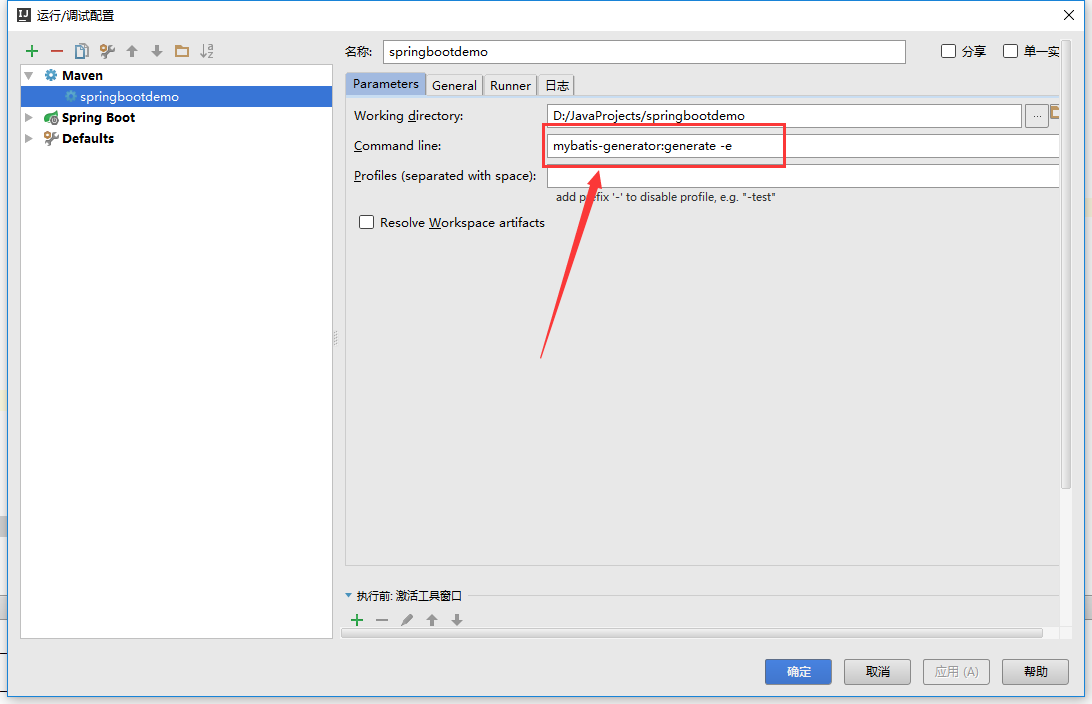
Task: Create a new configuration folder
Action: [x=182, y=51]
